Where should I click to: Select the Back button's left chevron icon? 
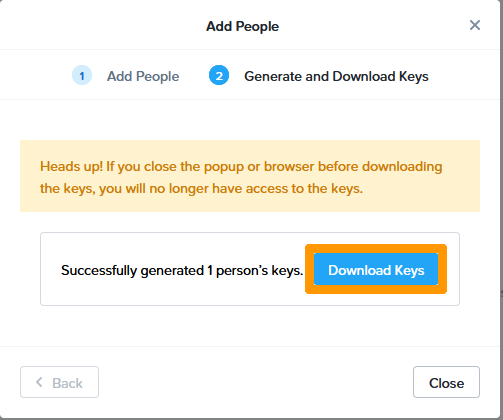(39, 382)
